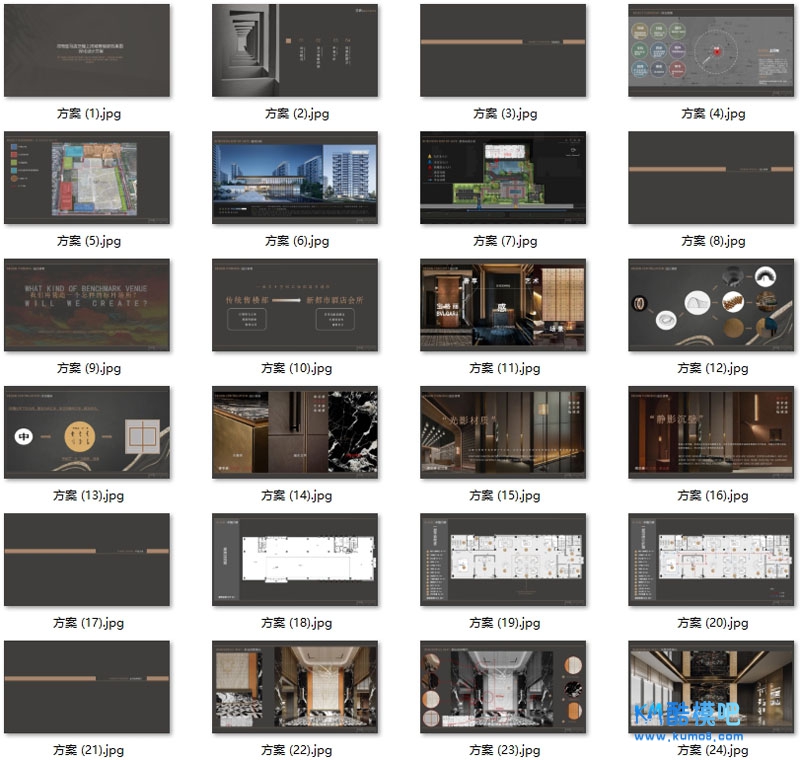Open the 方案 (18).jpg floor plan thumbnail
Screen dimensions: 800x760
tap(295, 560)
